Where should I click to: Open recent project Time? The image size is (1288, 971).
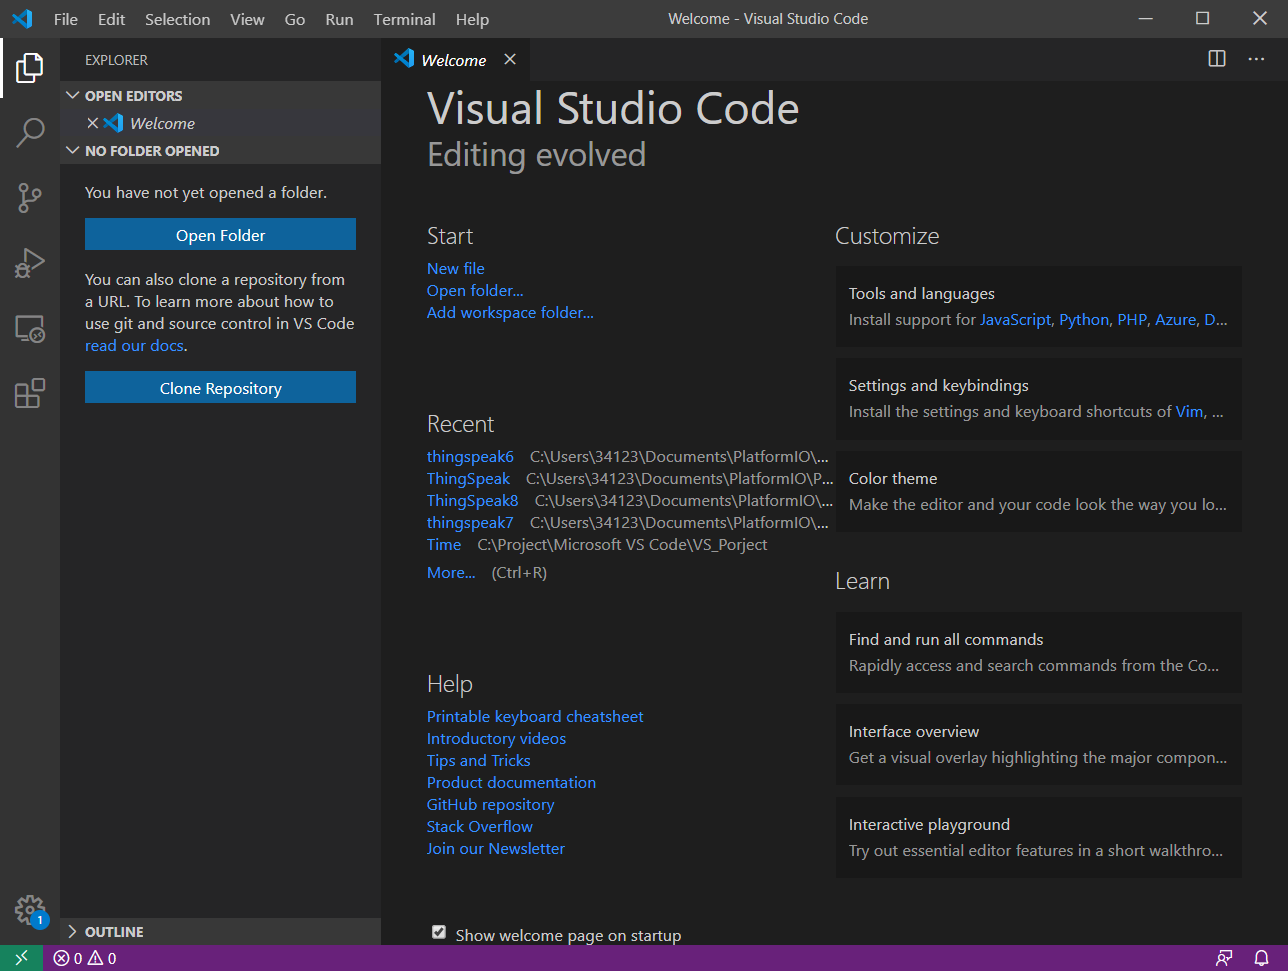[444, 544]
